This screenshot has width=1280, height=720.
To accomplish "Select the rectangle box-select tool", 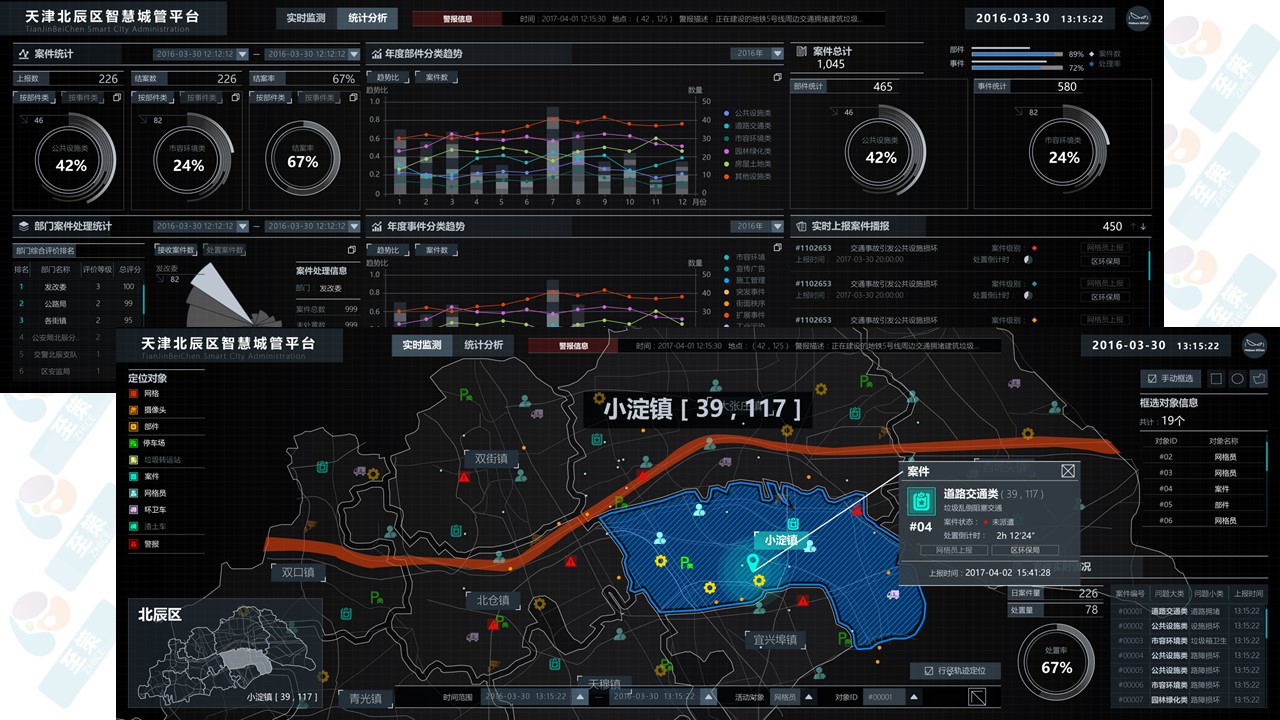I will coord(1216,379).
